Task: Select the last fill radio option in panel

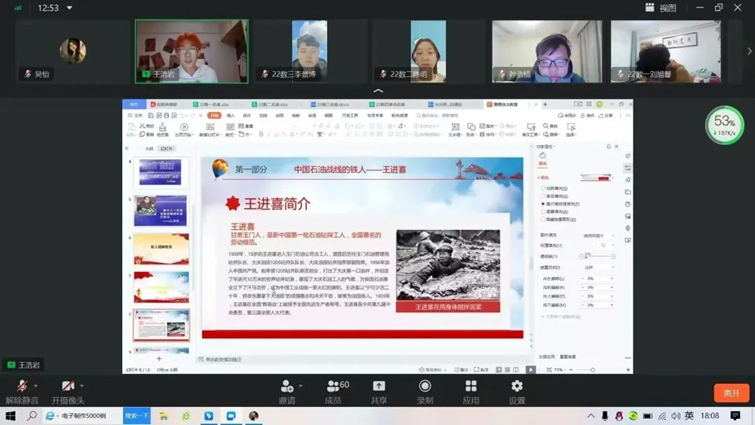Action: click(543, 220)
